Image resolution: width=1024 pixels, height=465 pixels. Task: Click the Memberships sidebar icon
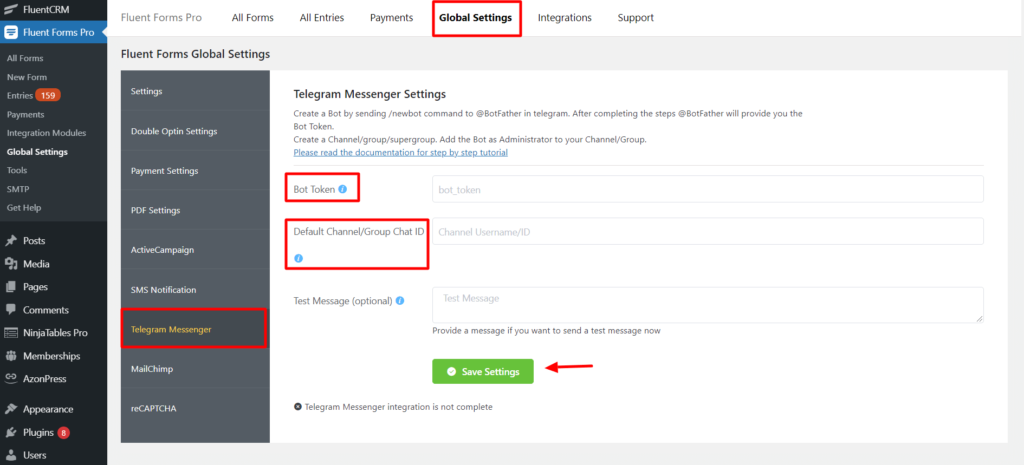(10, 356)
